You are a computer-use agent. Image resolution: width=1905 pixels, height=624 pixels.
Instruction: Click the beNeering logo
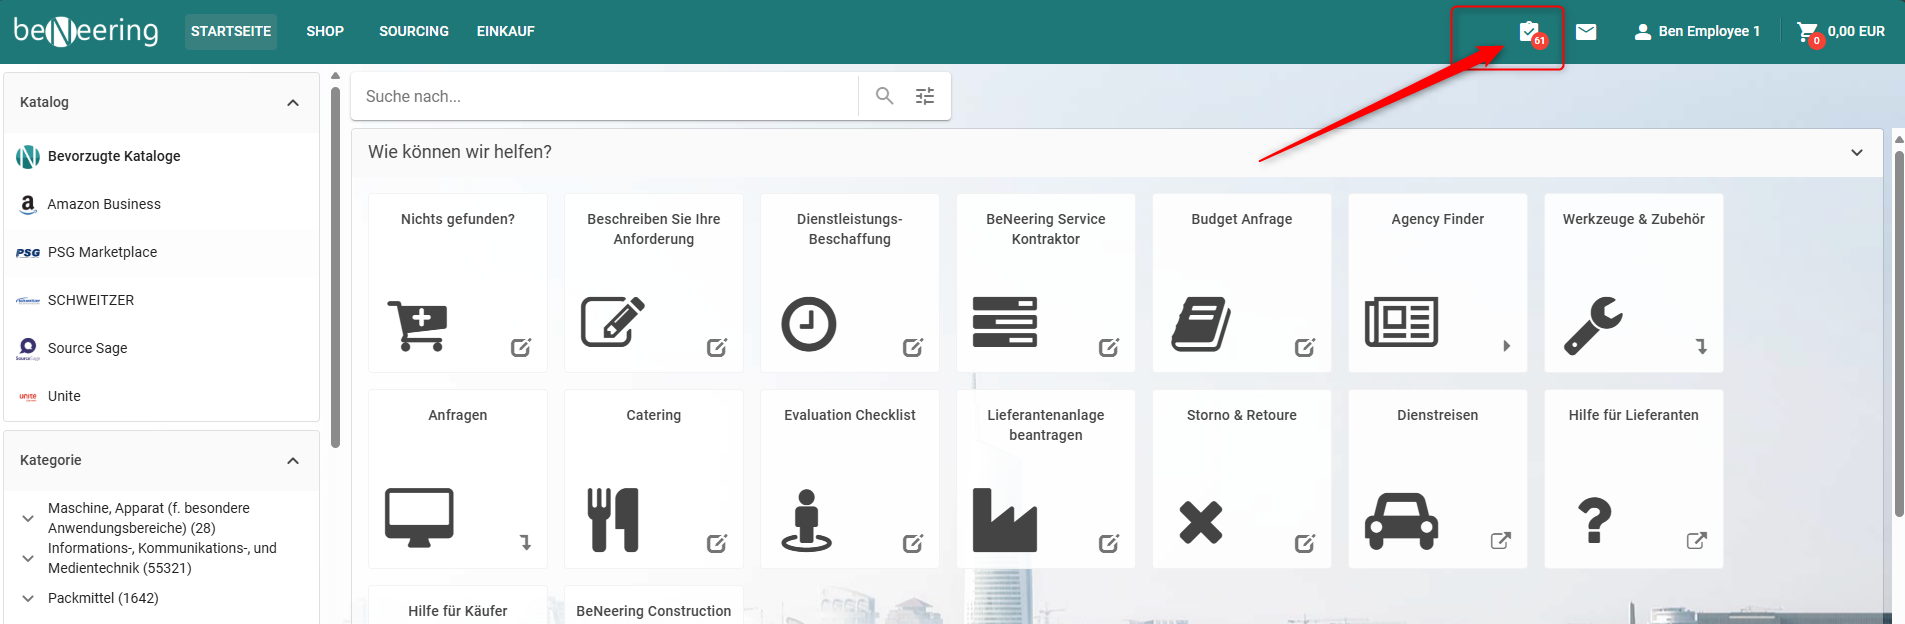[86, 32]
